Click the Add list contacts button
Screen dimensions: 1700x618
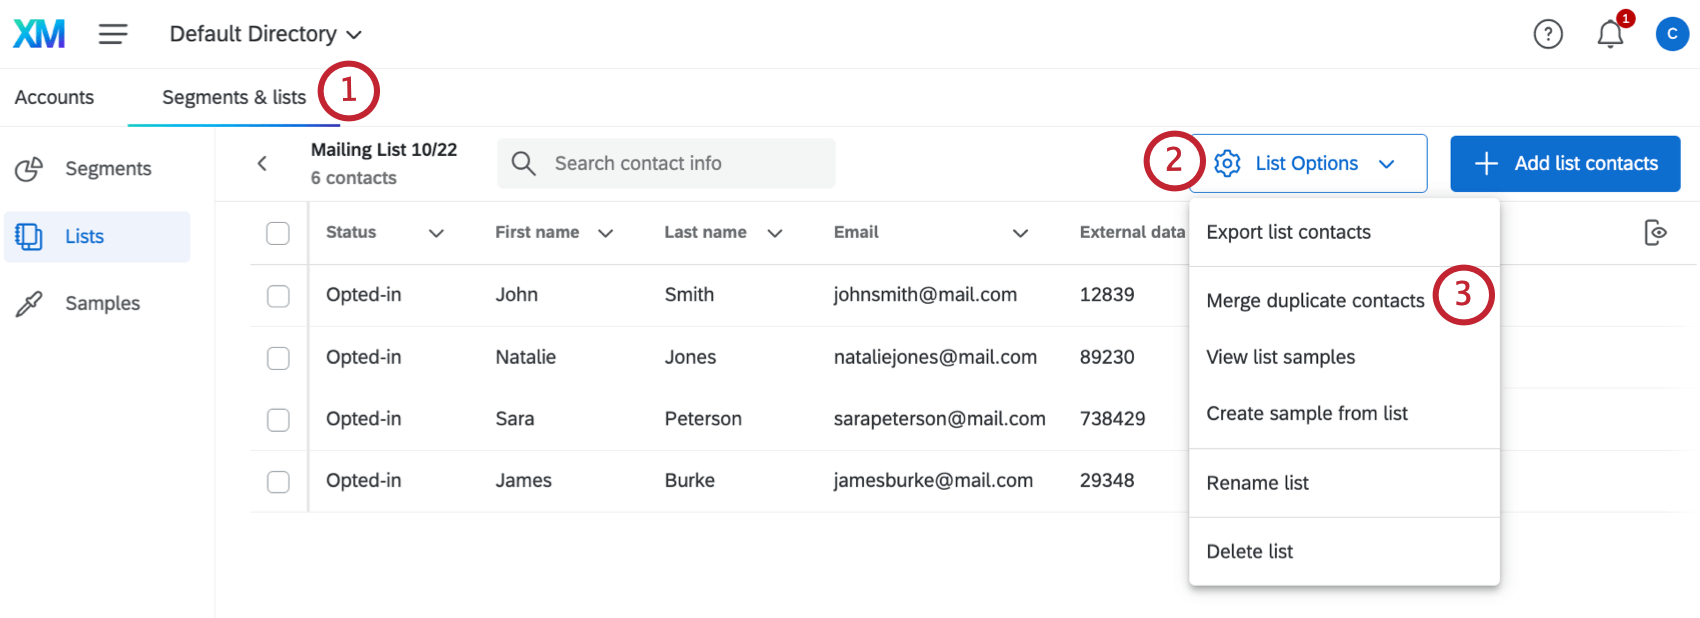point(1564,163)
